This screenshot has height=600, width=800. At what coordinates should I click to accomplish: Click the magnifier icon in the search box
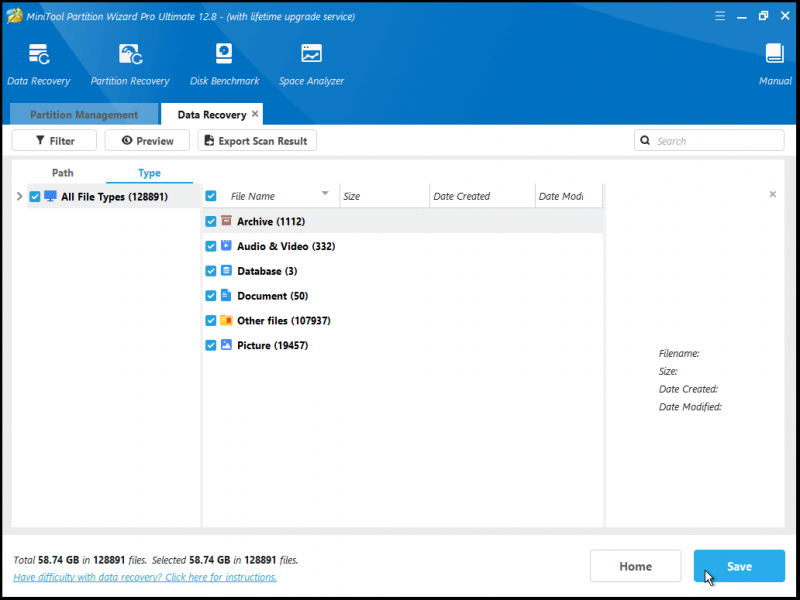(645, 140)
